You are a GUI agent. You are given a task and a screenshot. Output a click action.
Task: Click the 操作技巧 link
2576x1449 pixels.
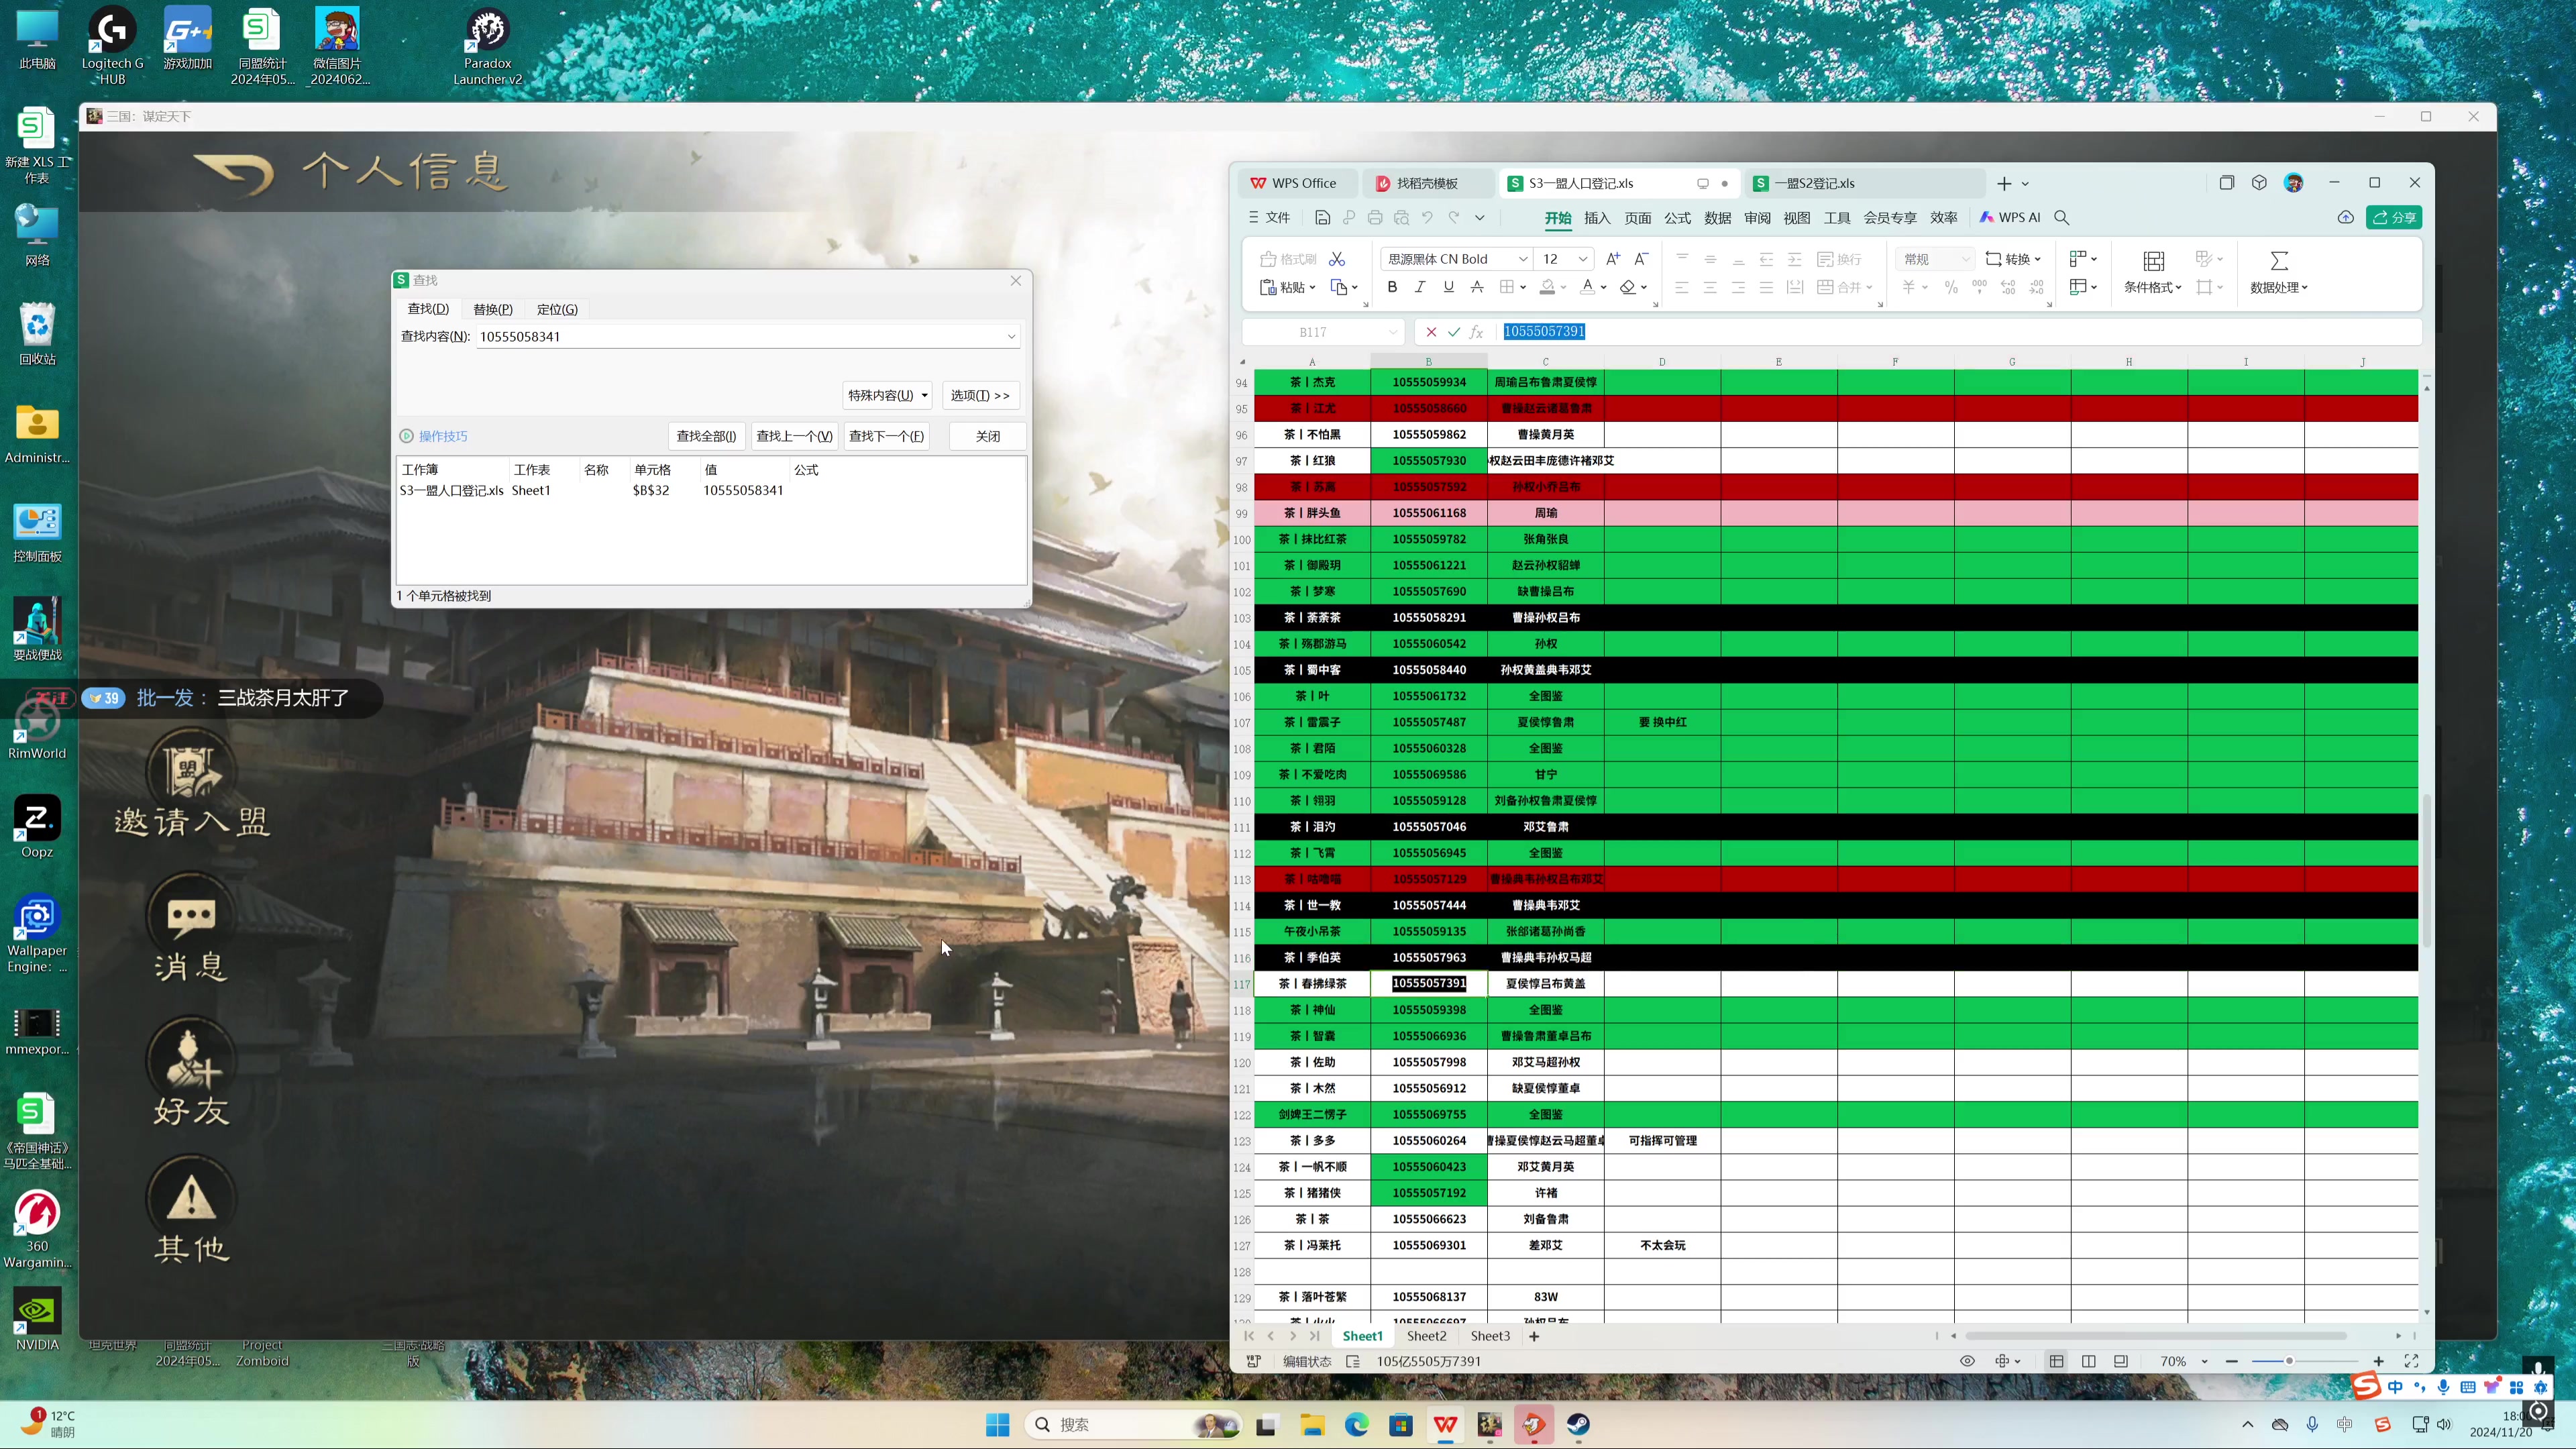pyautogui.click(x=442, y=436)
